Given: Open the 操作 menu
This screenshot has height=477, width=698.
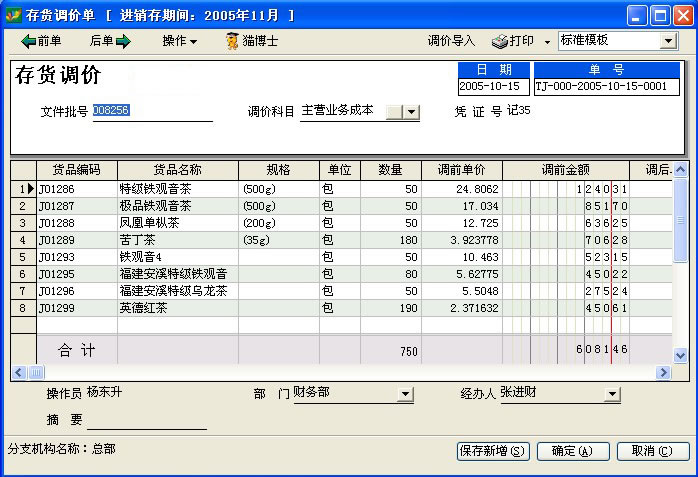Looking at the screenshot, I should 179,41.
